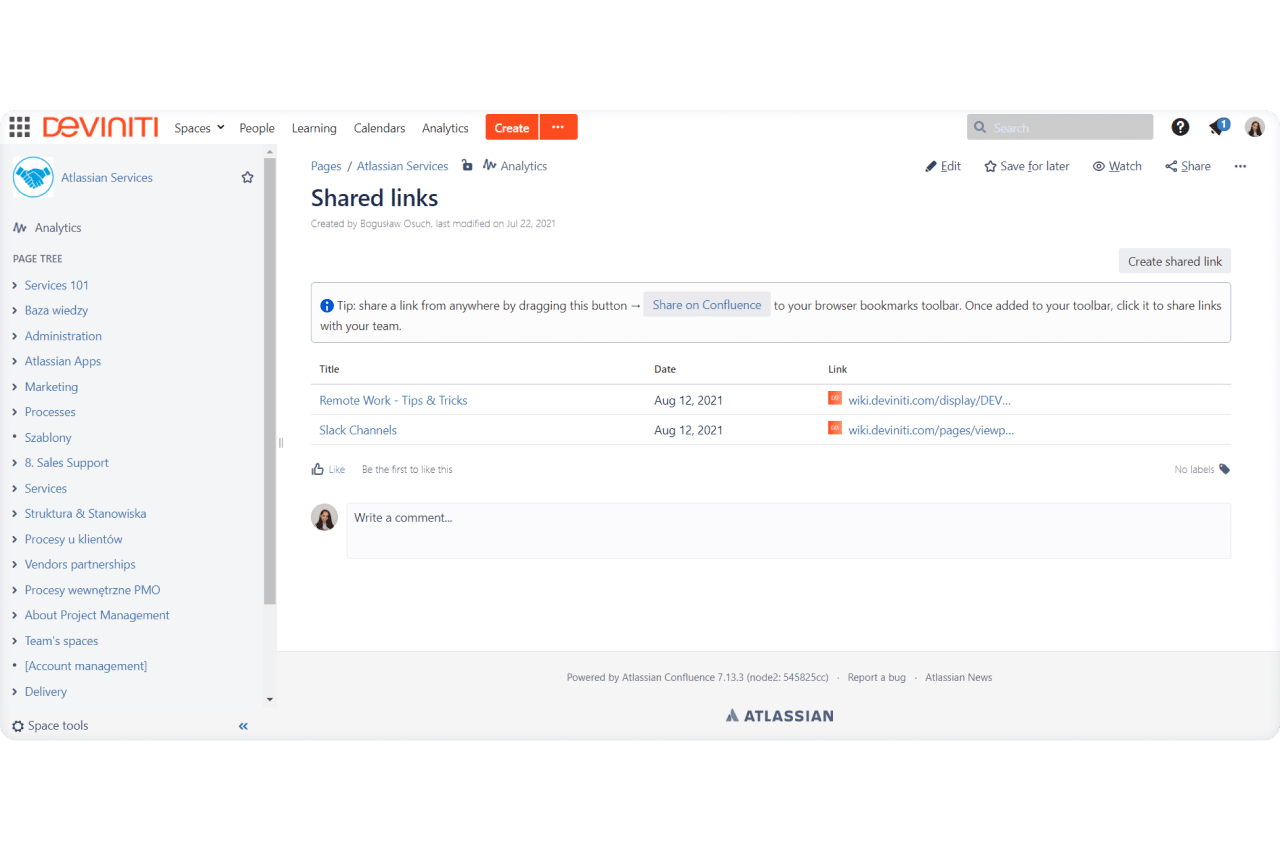
Task: Expand the Services 101 tree item
Action: pyautogui.click(x=13, y=285)
